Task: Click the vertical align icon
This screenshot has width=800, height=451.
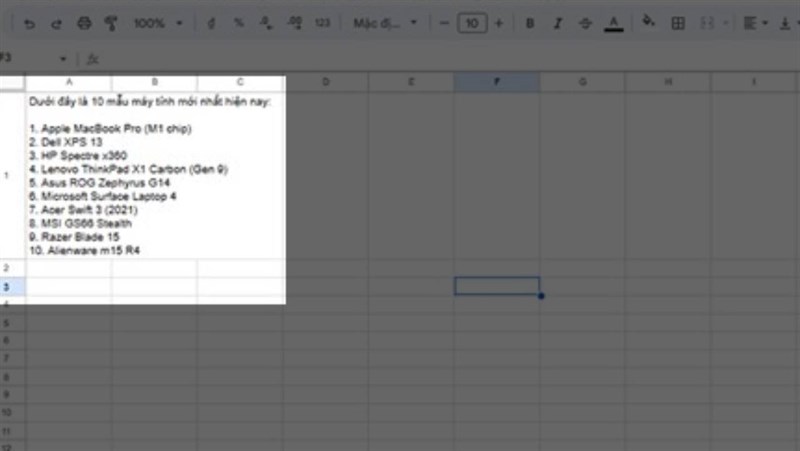Action: 785,23
